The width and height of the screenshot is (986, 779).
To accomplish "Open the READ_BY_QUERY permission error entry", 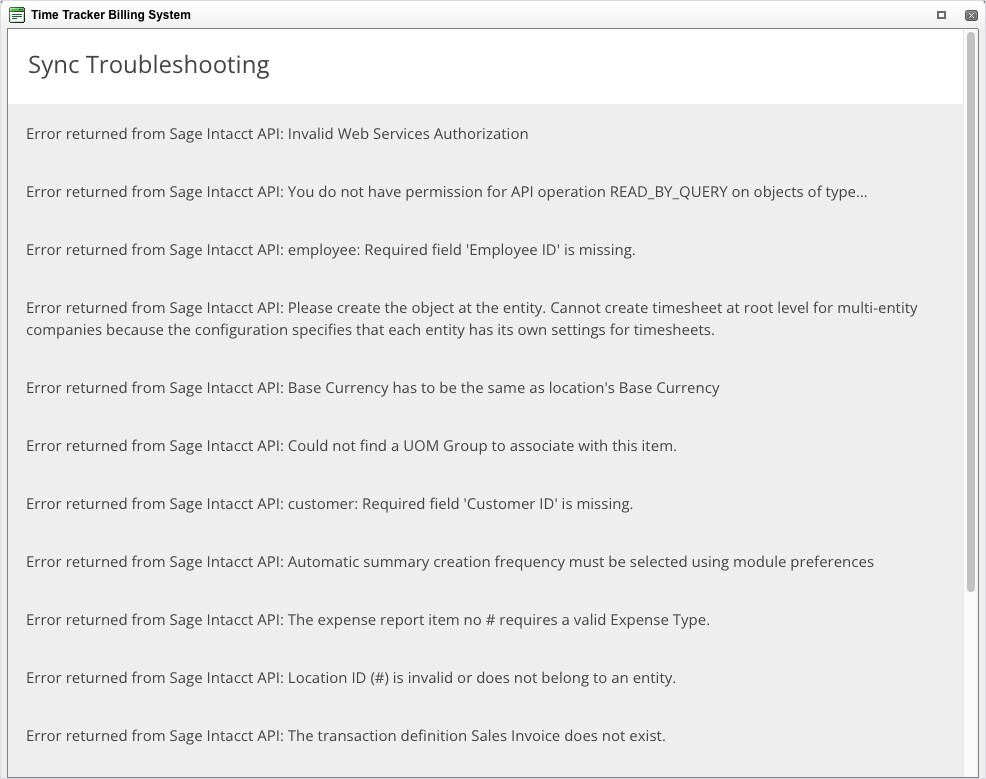I will pos(446,192).
